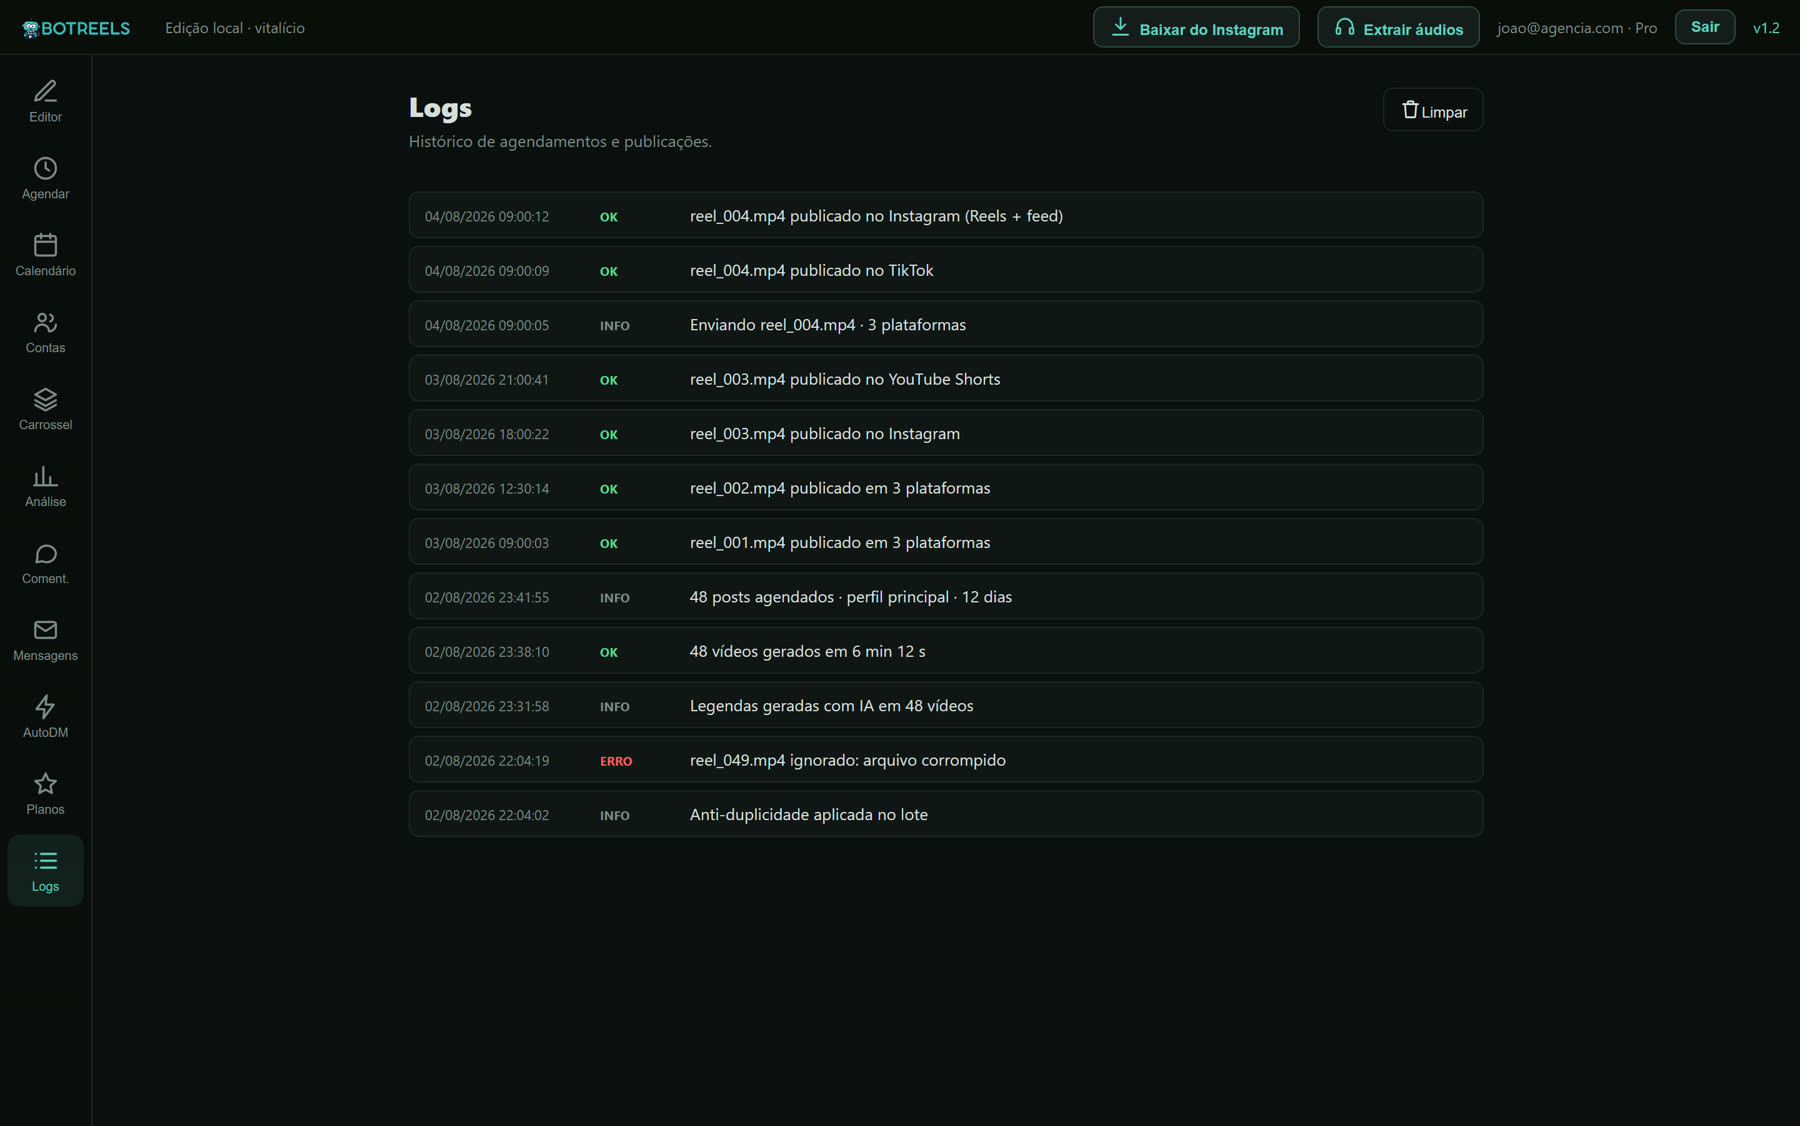This screenshot has height=1126, width=1800.
Task: Select log 48 vídeos gerados em 6 min 12 s
Action: click(x=945, y=651)
